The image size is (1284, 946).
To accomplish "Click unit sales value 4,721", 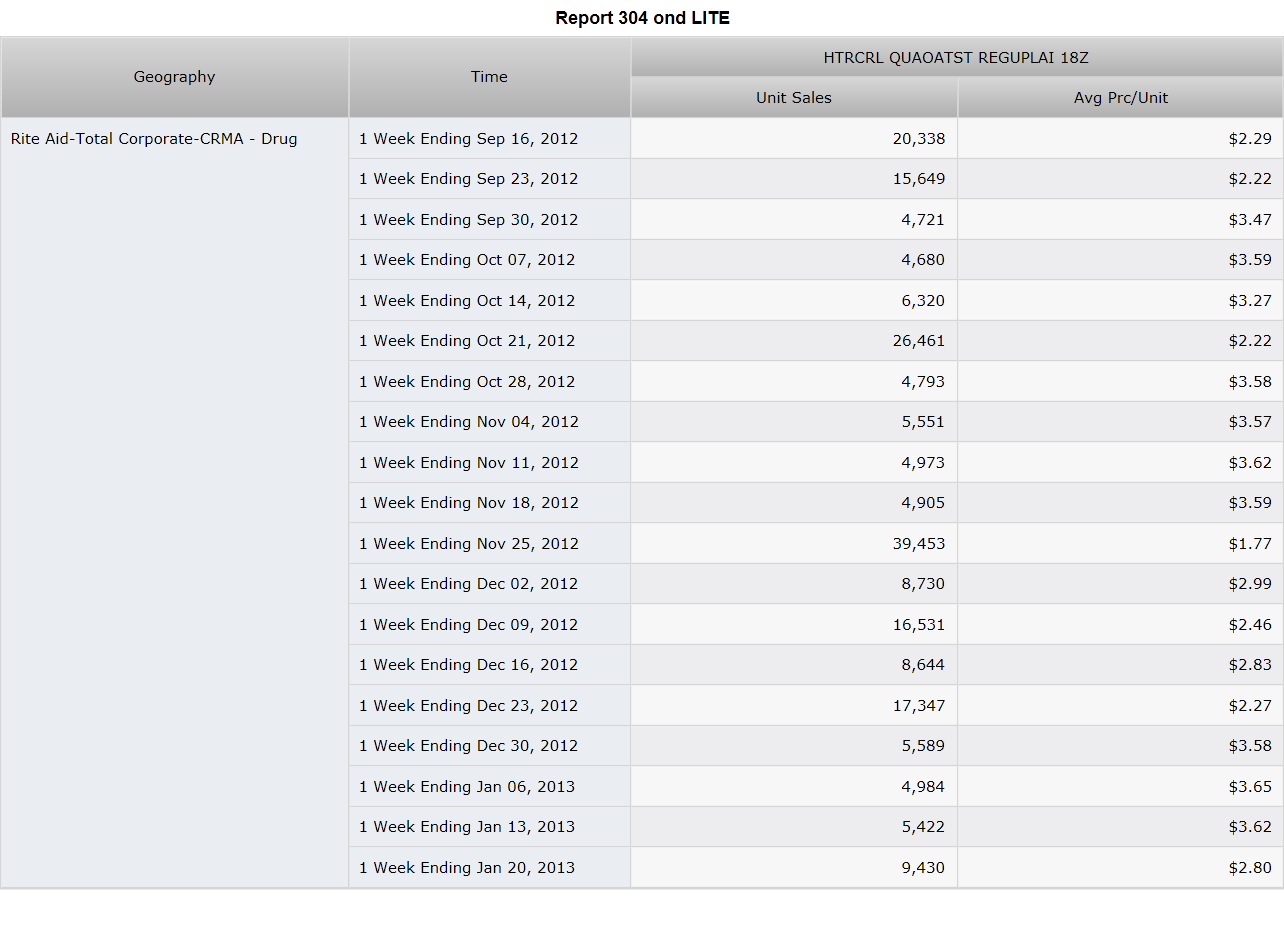I will (794, 219).
